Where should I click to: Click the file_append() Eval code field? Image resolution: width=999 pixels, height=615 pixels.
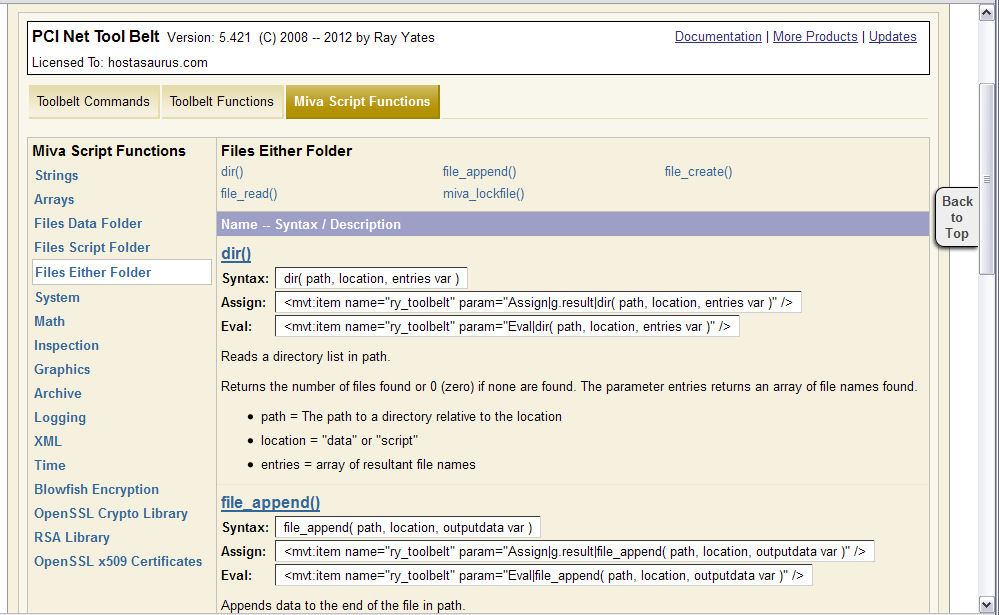click(543, 575)
